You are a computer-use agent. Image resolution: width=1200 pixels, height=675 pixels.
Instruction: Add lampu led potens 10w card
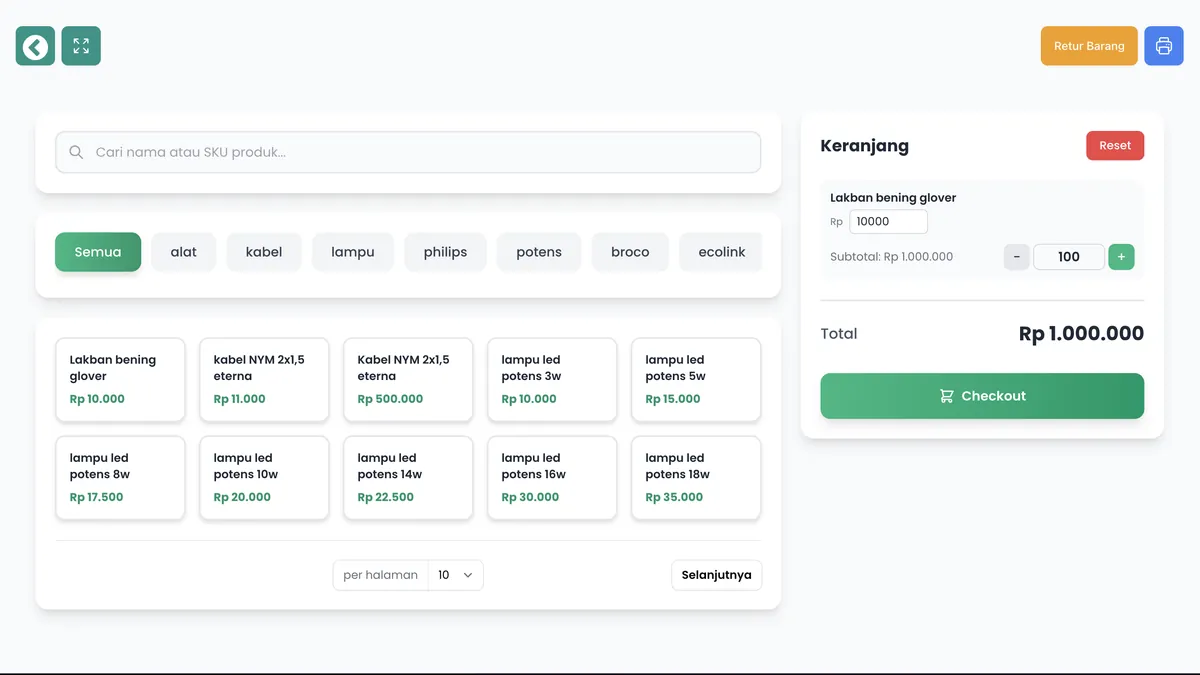[x=264, y=478]
